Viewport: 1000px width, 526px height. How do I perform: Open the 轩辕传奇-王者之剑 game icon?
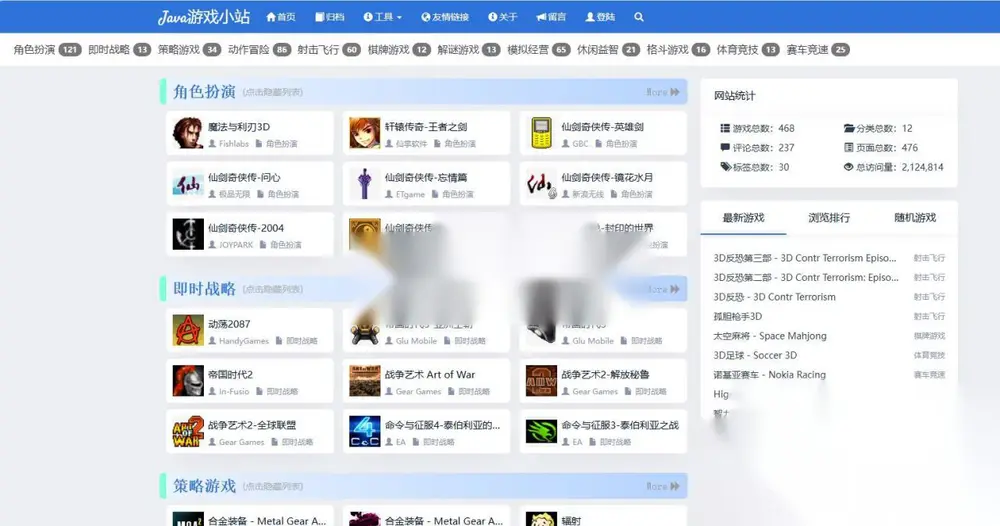(365, 133)
